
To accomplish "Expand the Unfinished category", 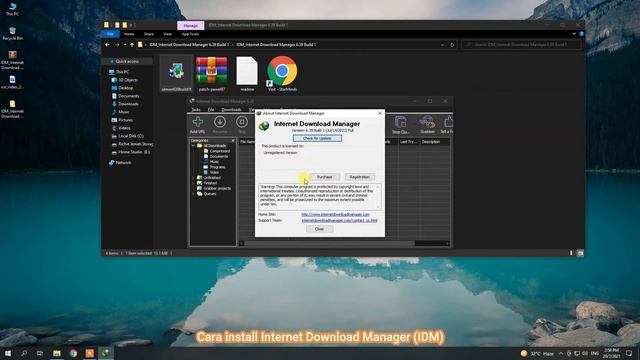I will coord(193,178).
